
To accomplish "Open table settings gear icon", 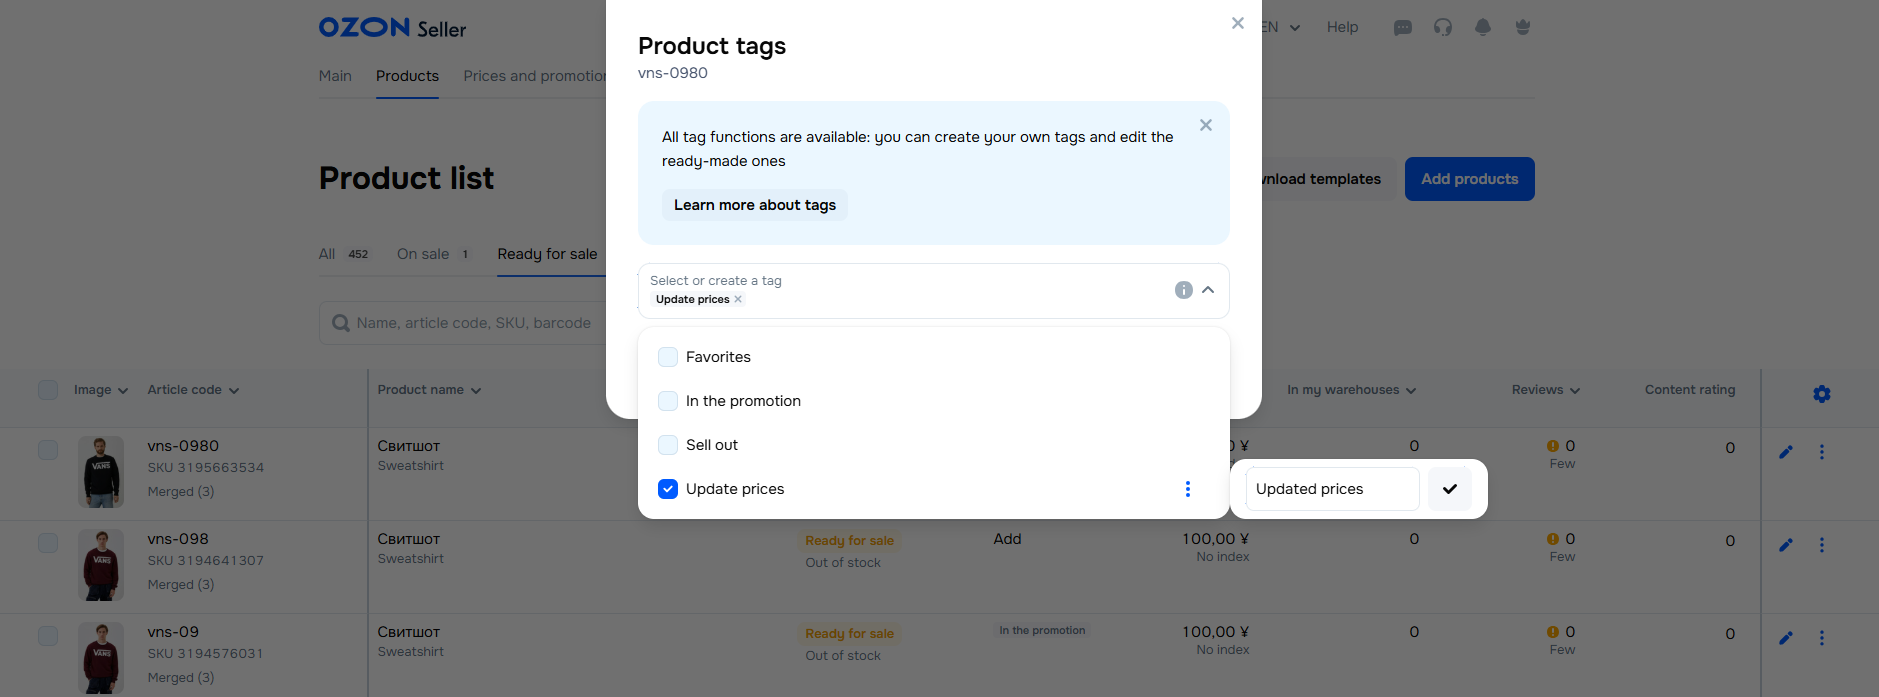I will pos(1821,394).
